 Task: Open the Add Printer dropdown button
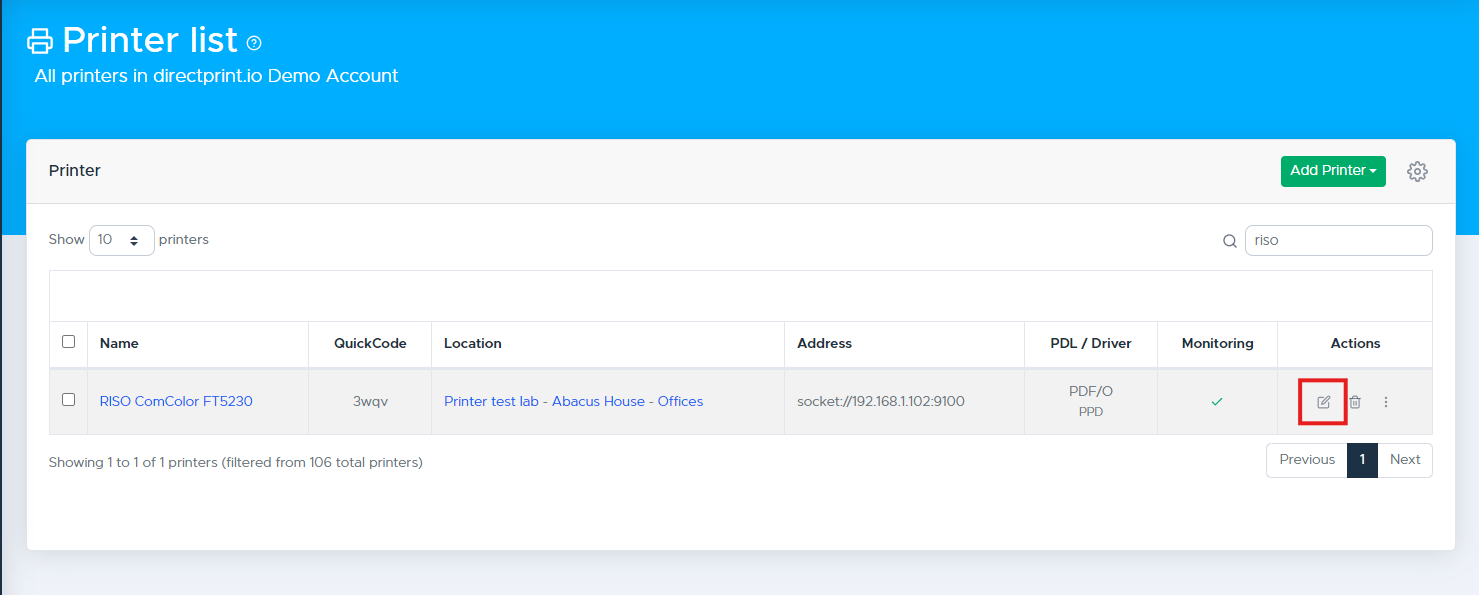coord(1333,171)
